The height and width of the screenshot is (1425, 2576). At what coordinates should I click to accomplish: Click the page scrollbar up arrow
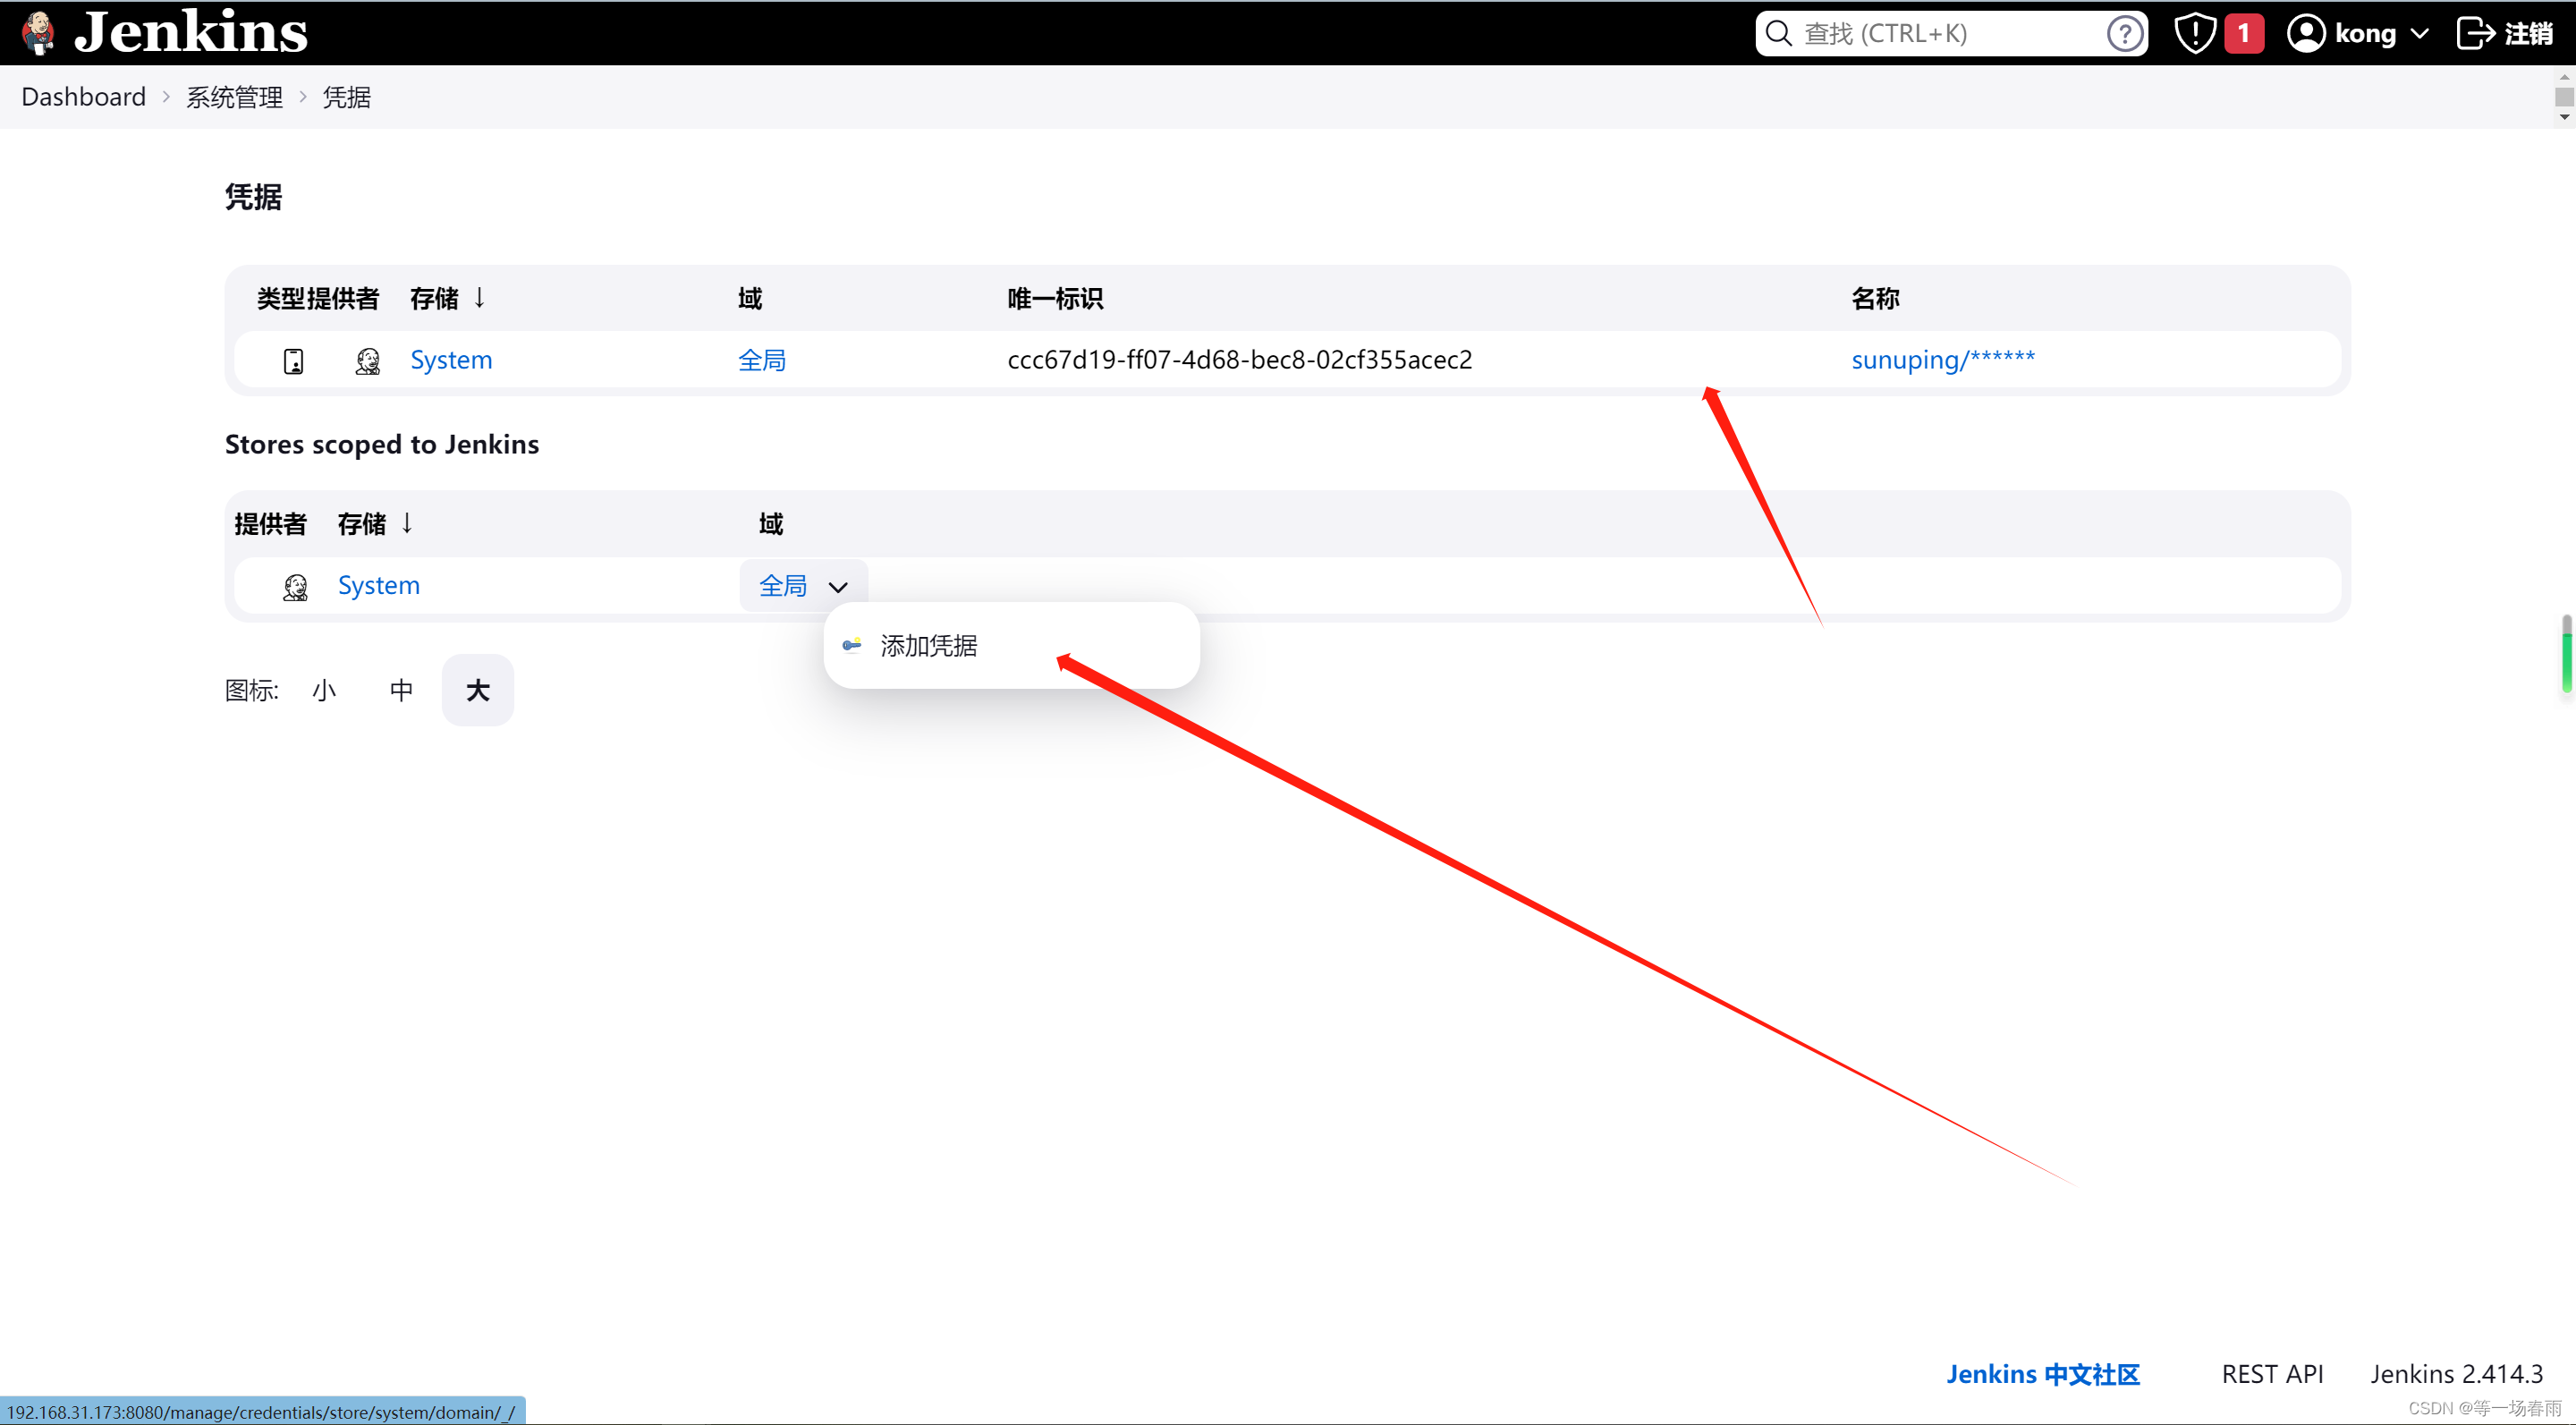coord(2565,76)
